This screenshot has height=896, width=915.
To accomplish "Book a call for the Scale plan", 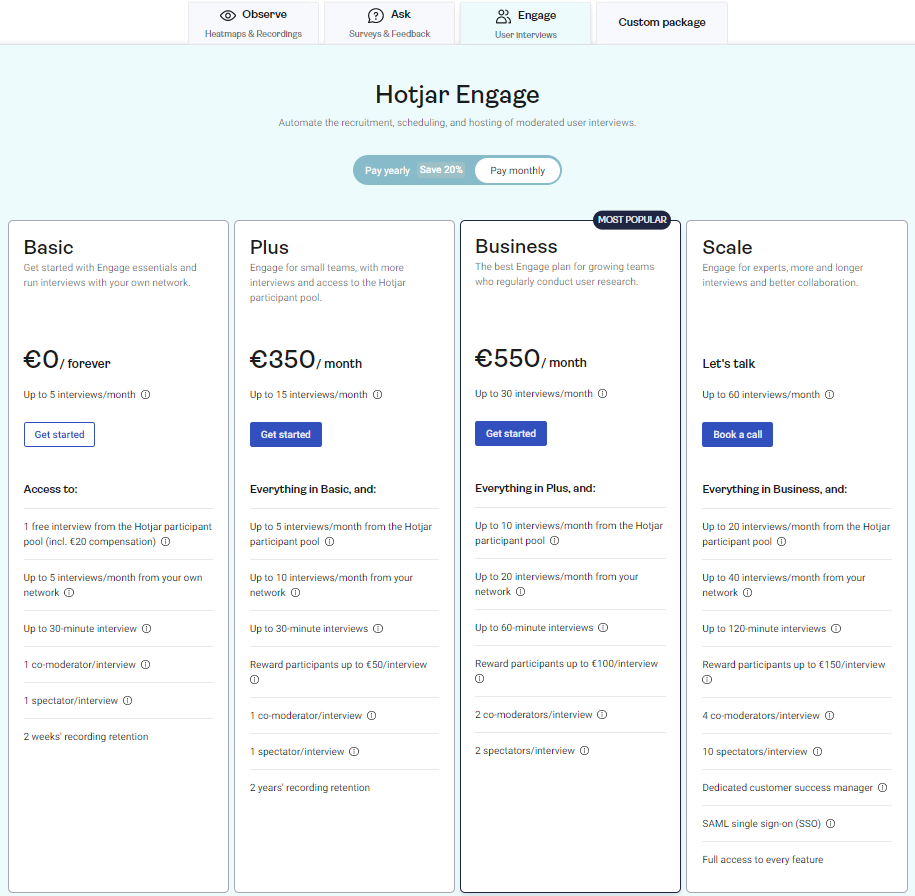I will [738, 434].
